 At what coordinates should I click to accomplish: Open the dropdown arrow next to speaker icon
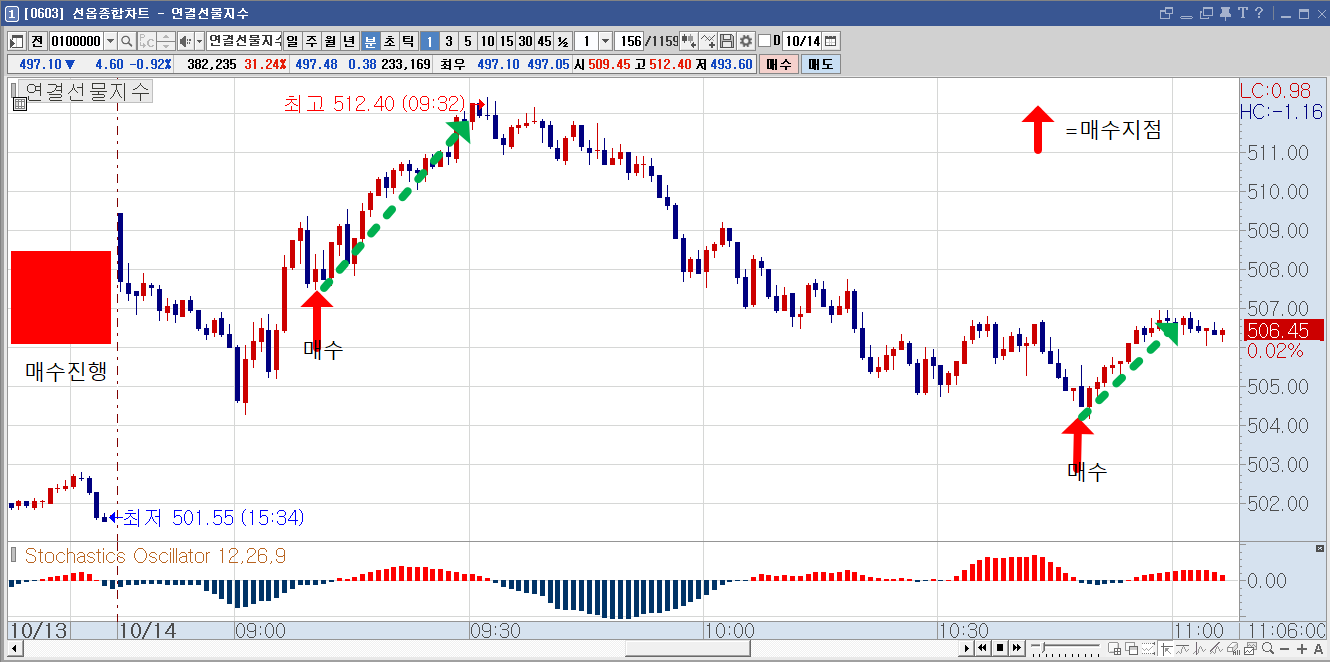[199, 41]
